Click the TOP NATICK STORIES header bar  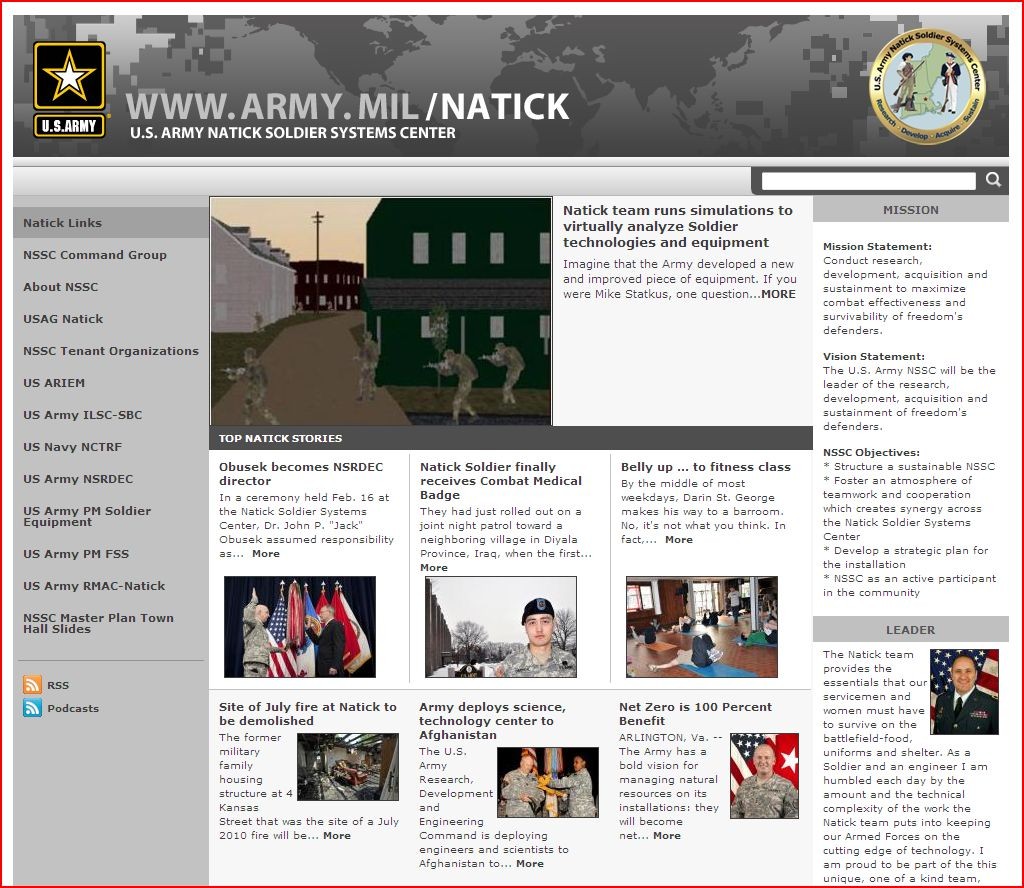pos(511,438)
